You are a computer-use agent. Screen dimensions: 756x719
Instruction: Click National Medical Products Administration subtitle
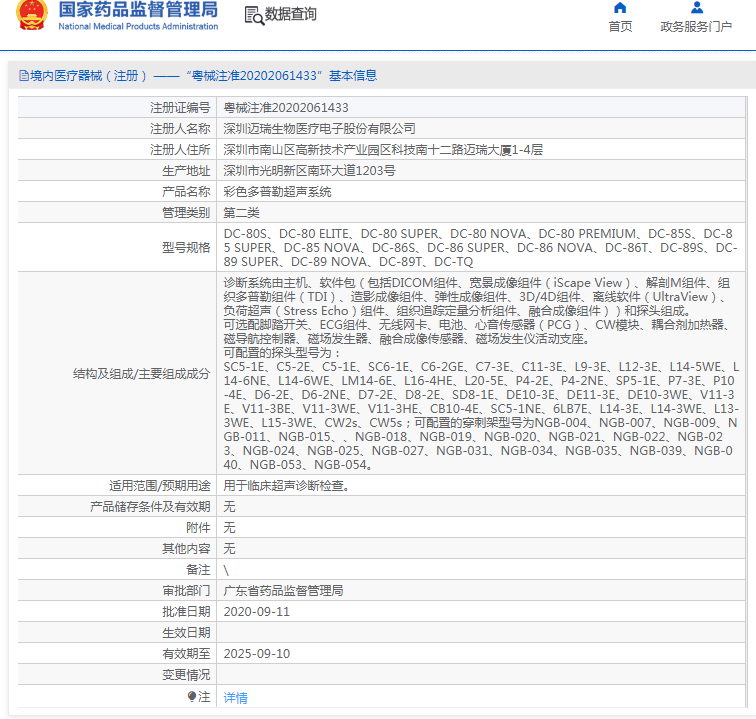click(138, 27)
